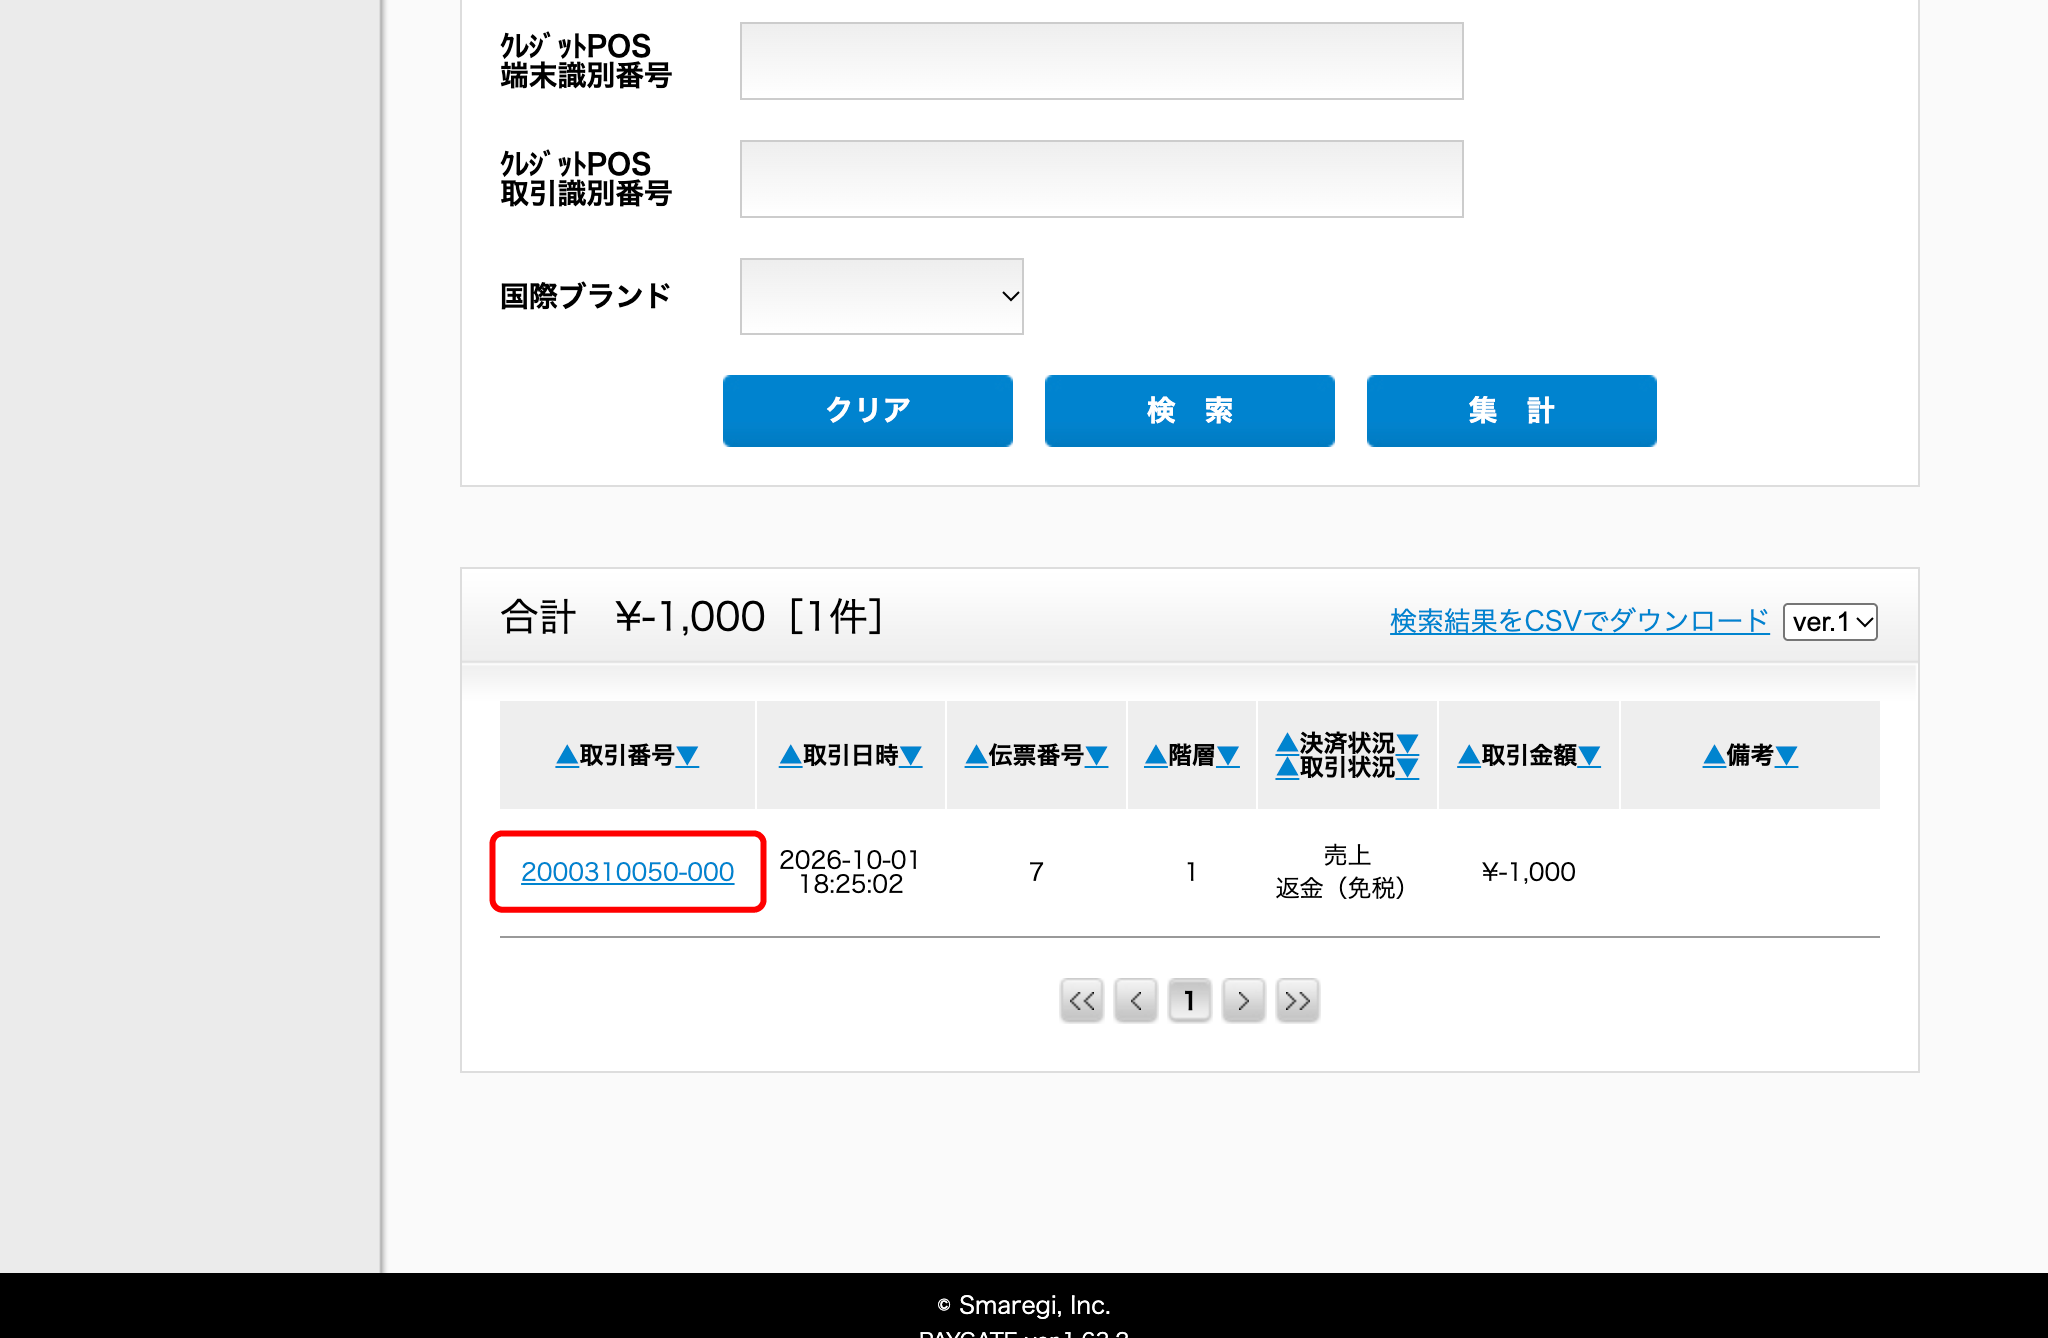Open the 国際ブランド dropdown

(x=881, y=296)
